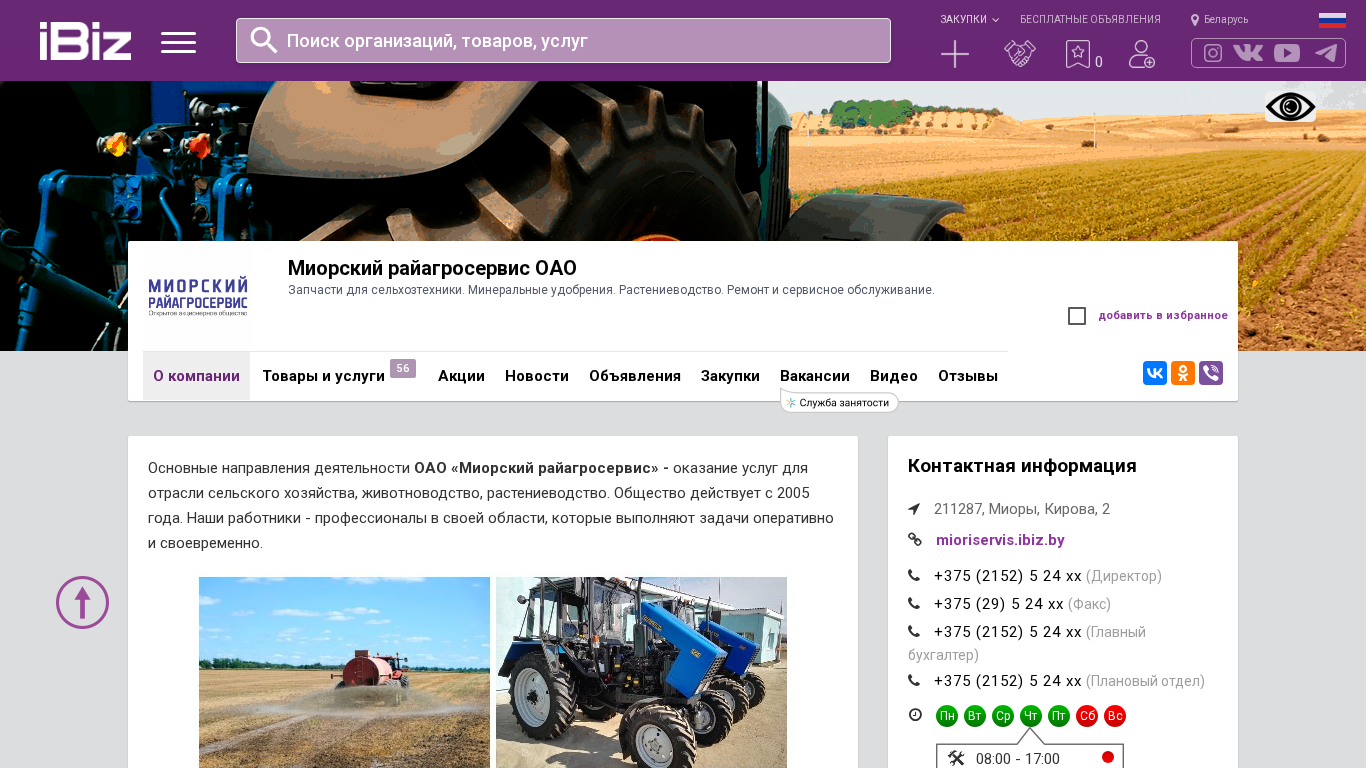
Task: Select Tuesday (Вт) schedule day
Action: pos(975,716)
